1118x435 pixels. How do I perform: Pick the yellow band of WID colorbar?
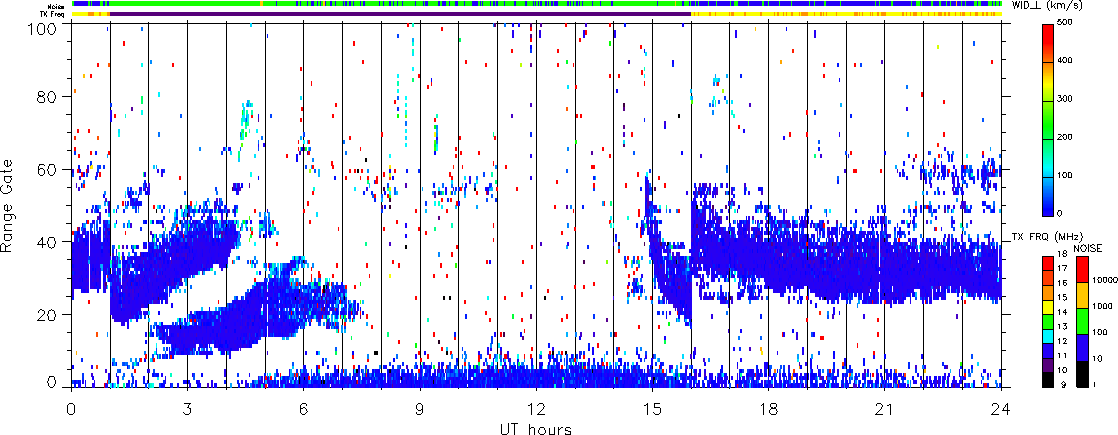1047,82
